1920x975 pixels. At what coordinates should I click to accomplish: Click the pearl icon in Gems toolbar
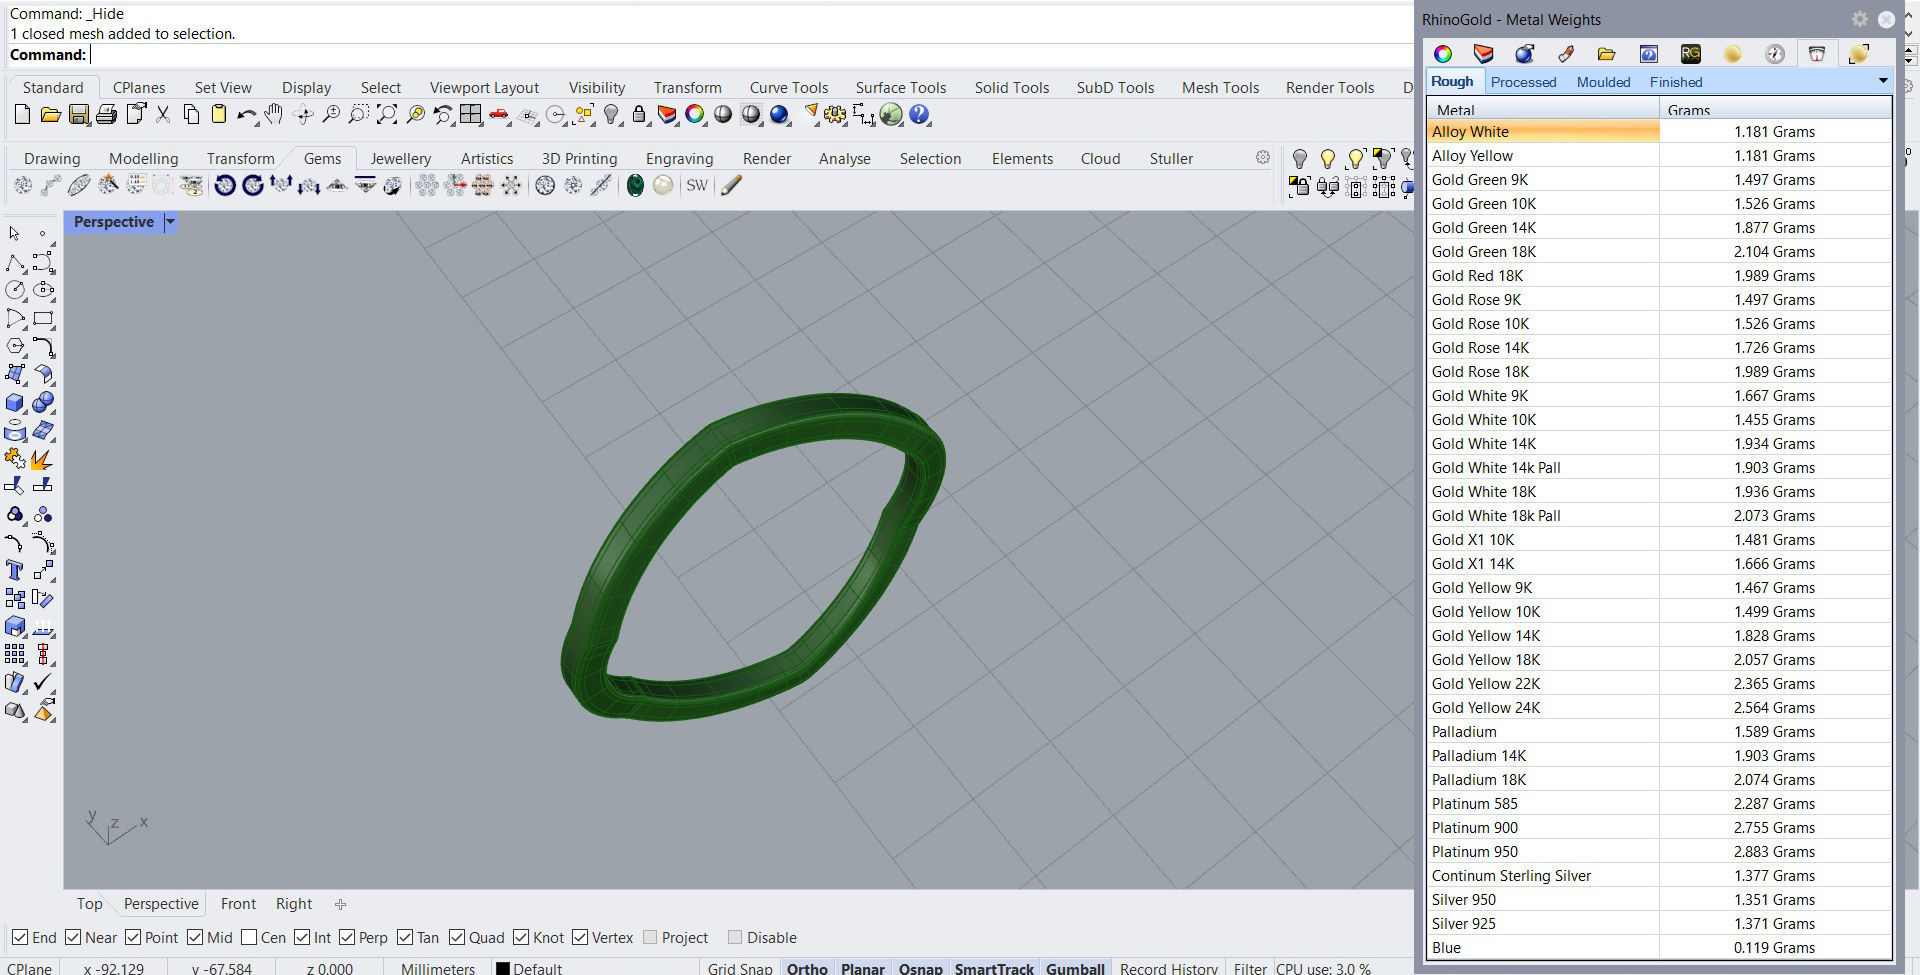tap(663, 185)
